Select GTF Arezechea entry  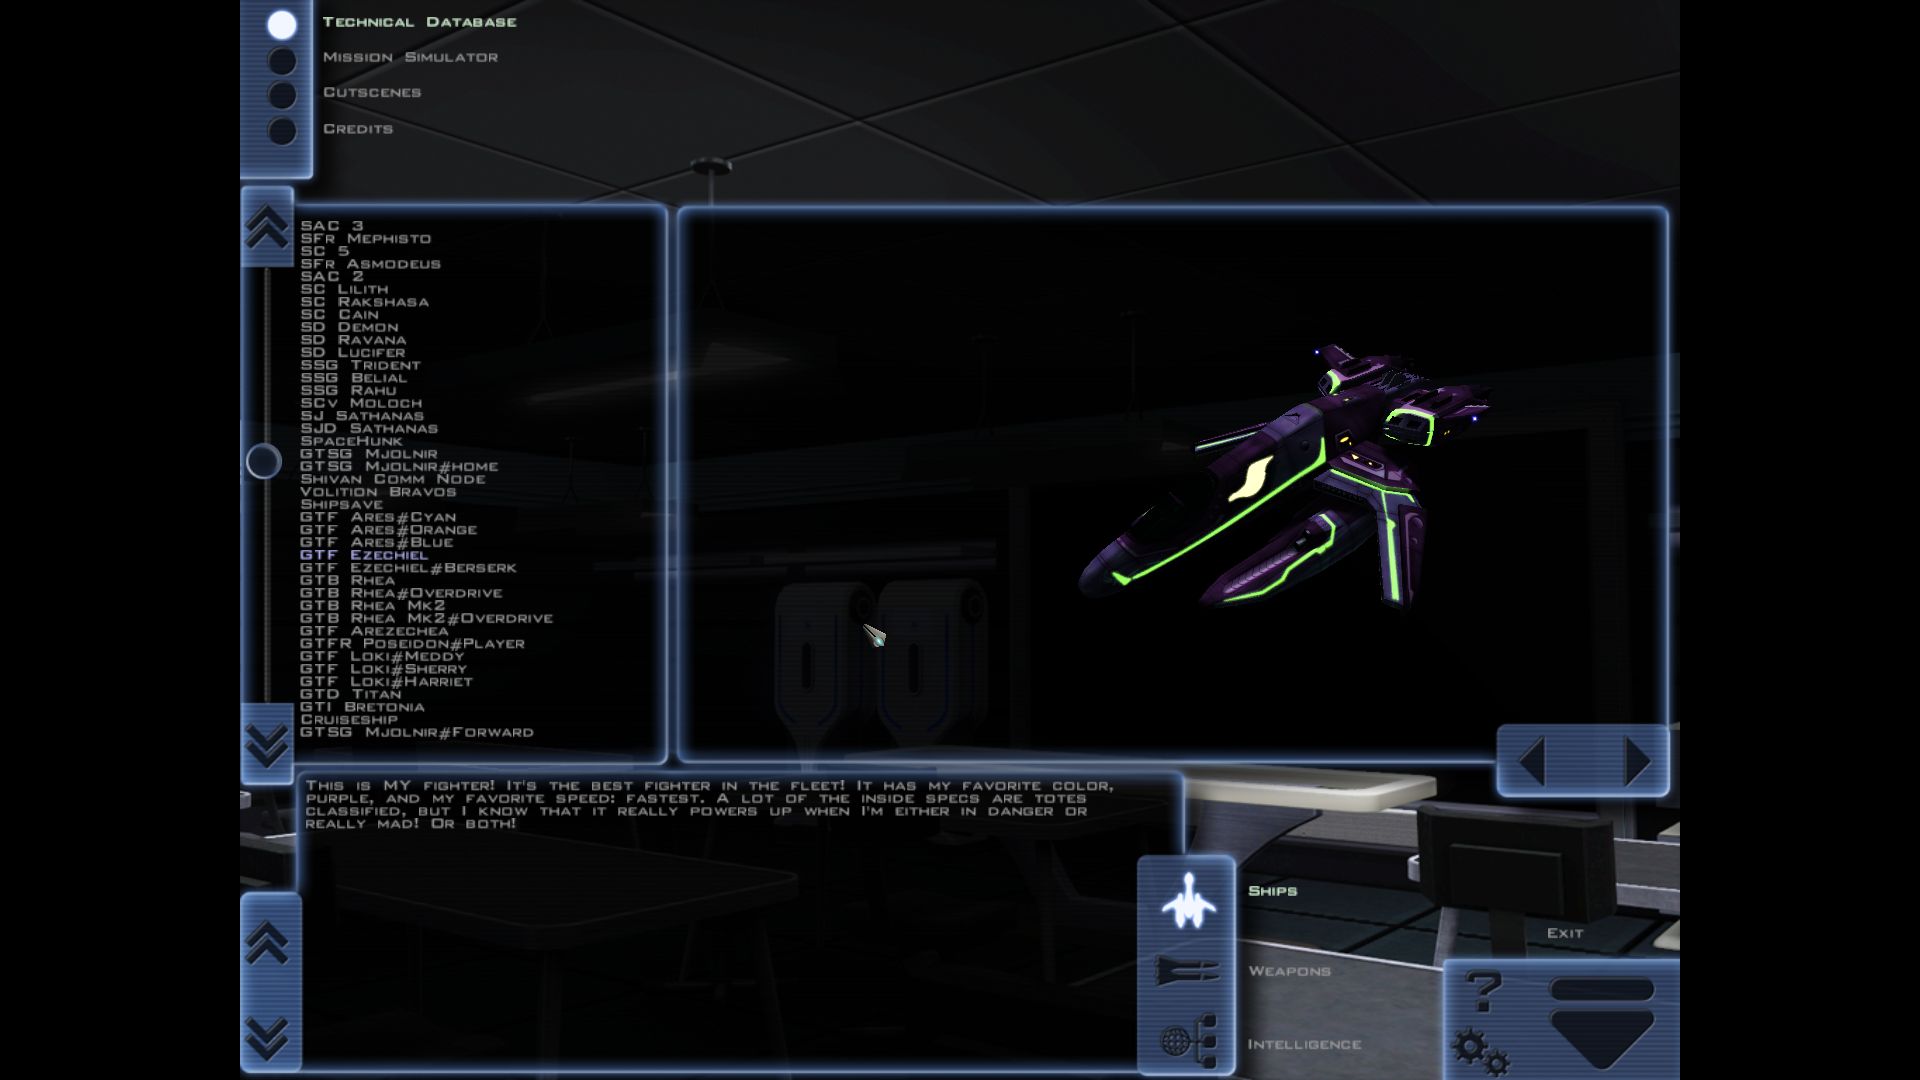(374, 631)
